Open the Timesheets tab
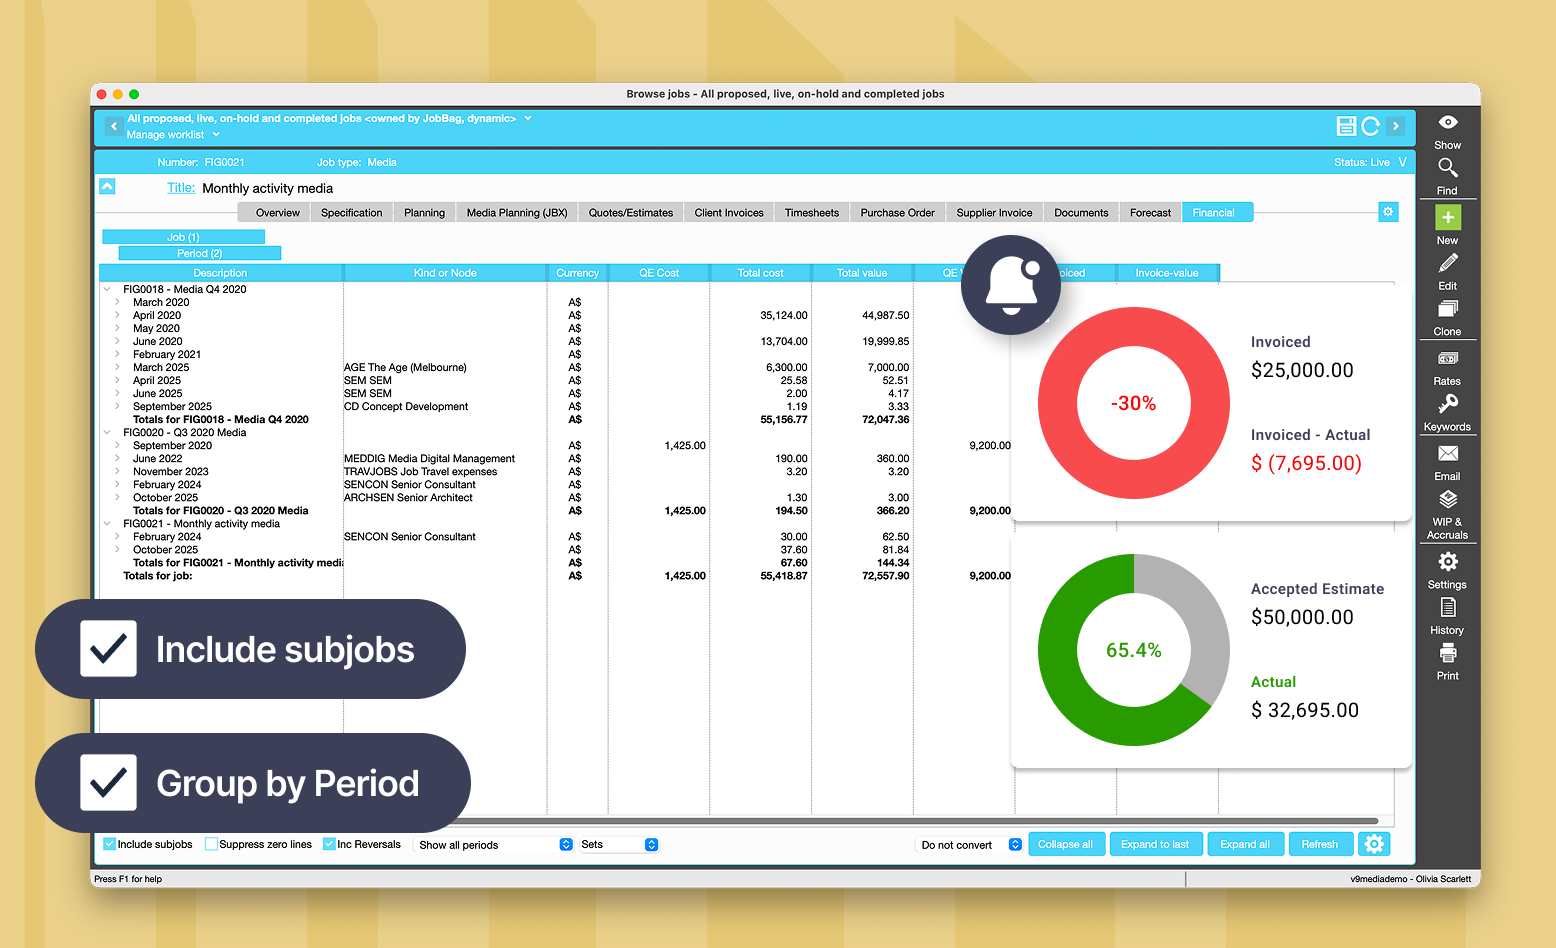1556x948 pixels. click(812, 213)
